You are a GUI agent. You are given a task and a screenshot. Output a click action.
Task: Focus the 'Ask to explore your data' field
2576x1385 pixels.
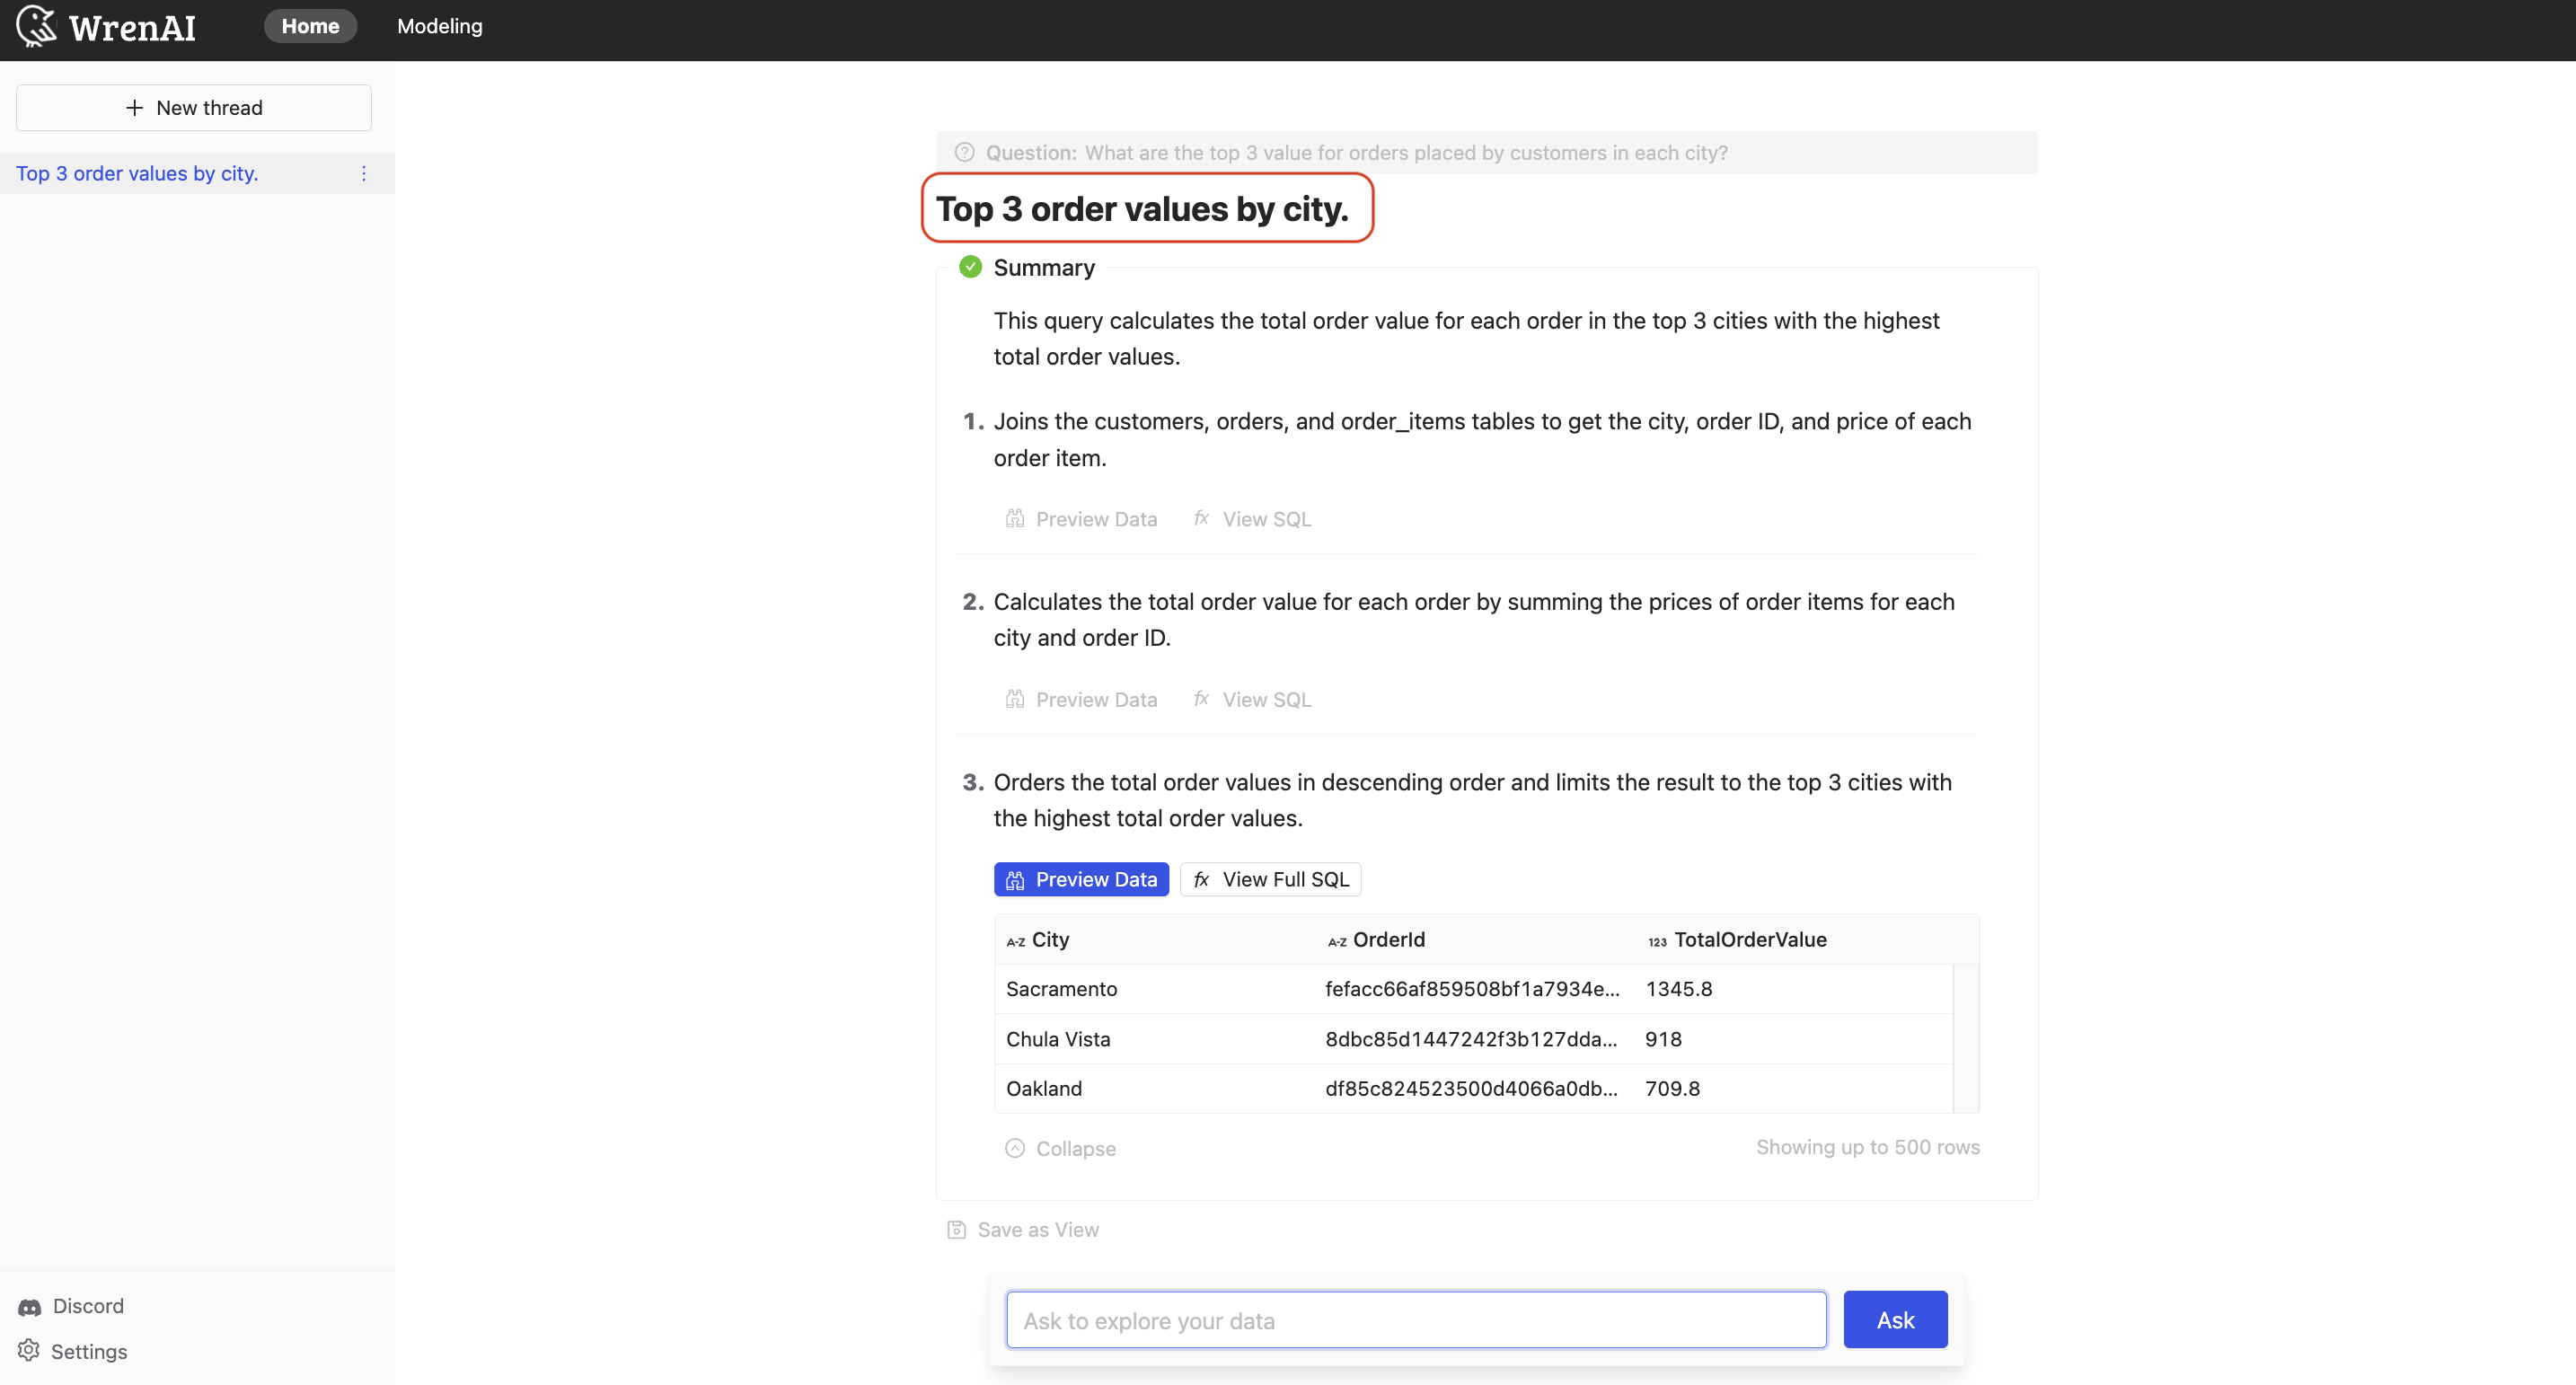point(1416,1321)
